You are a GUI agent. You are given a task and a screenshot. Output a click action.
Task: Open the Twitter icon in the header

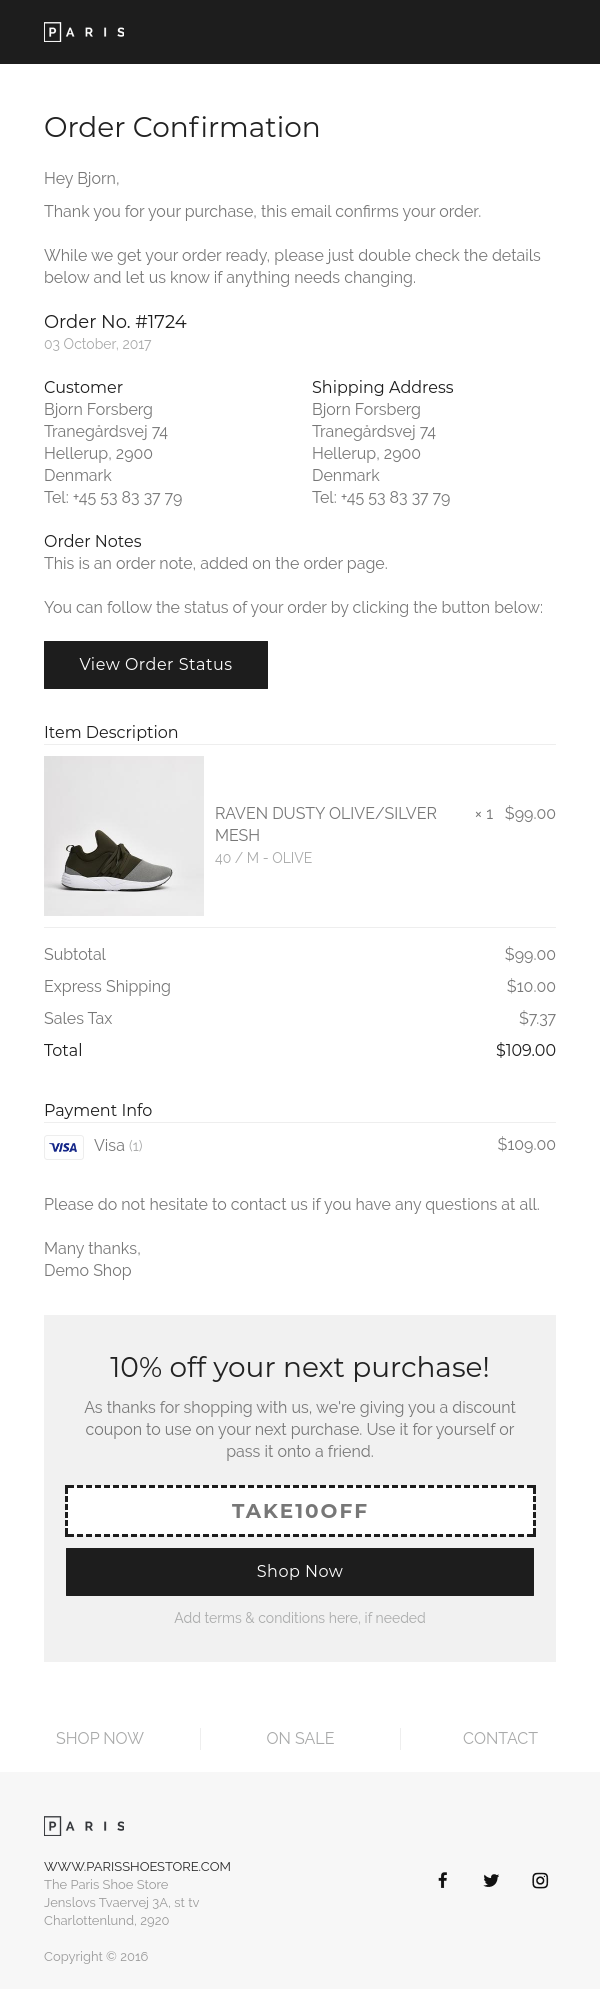[491, 32]
